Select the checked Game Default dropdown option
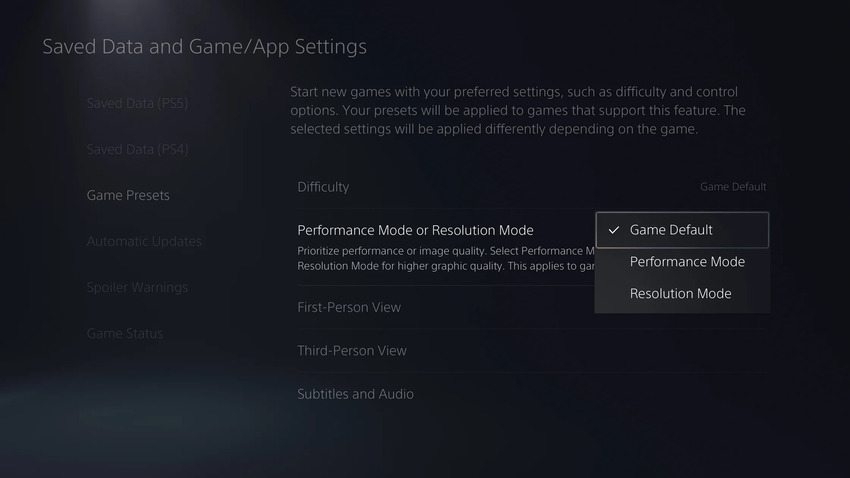The height and width of the screenshot is (478, 850). [x=682, y=230]
